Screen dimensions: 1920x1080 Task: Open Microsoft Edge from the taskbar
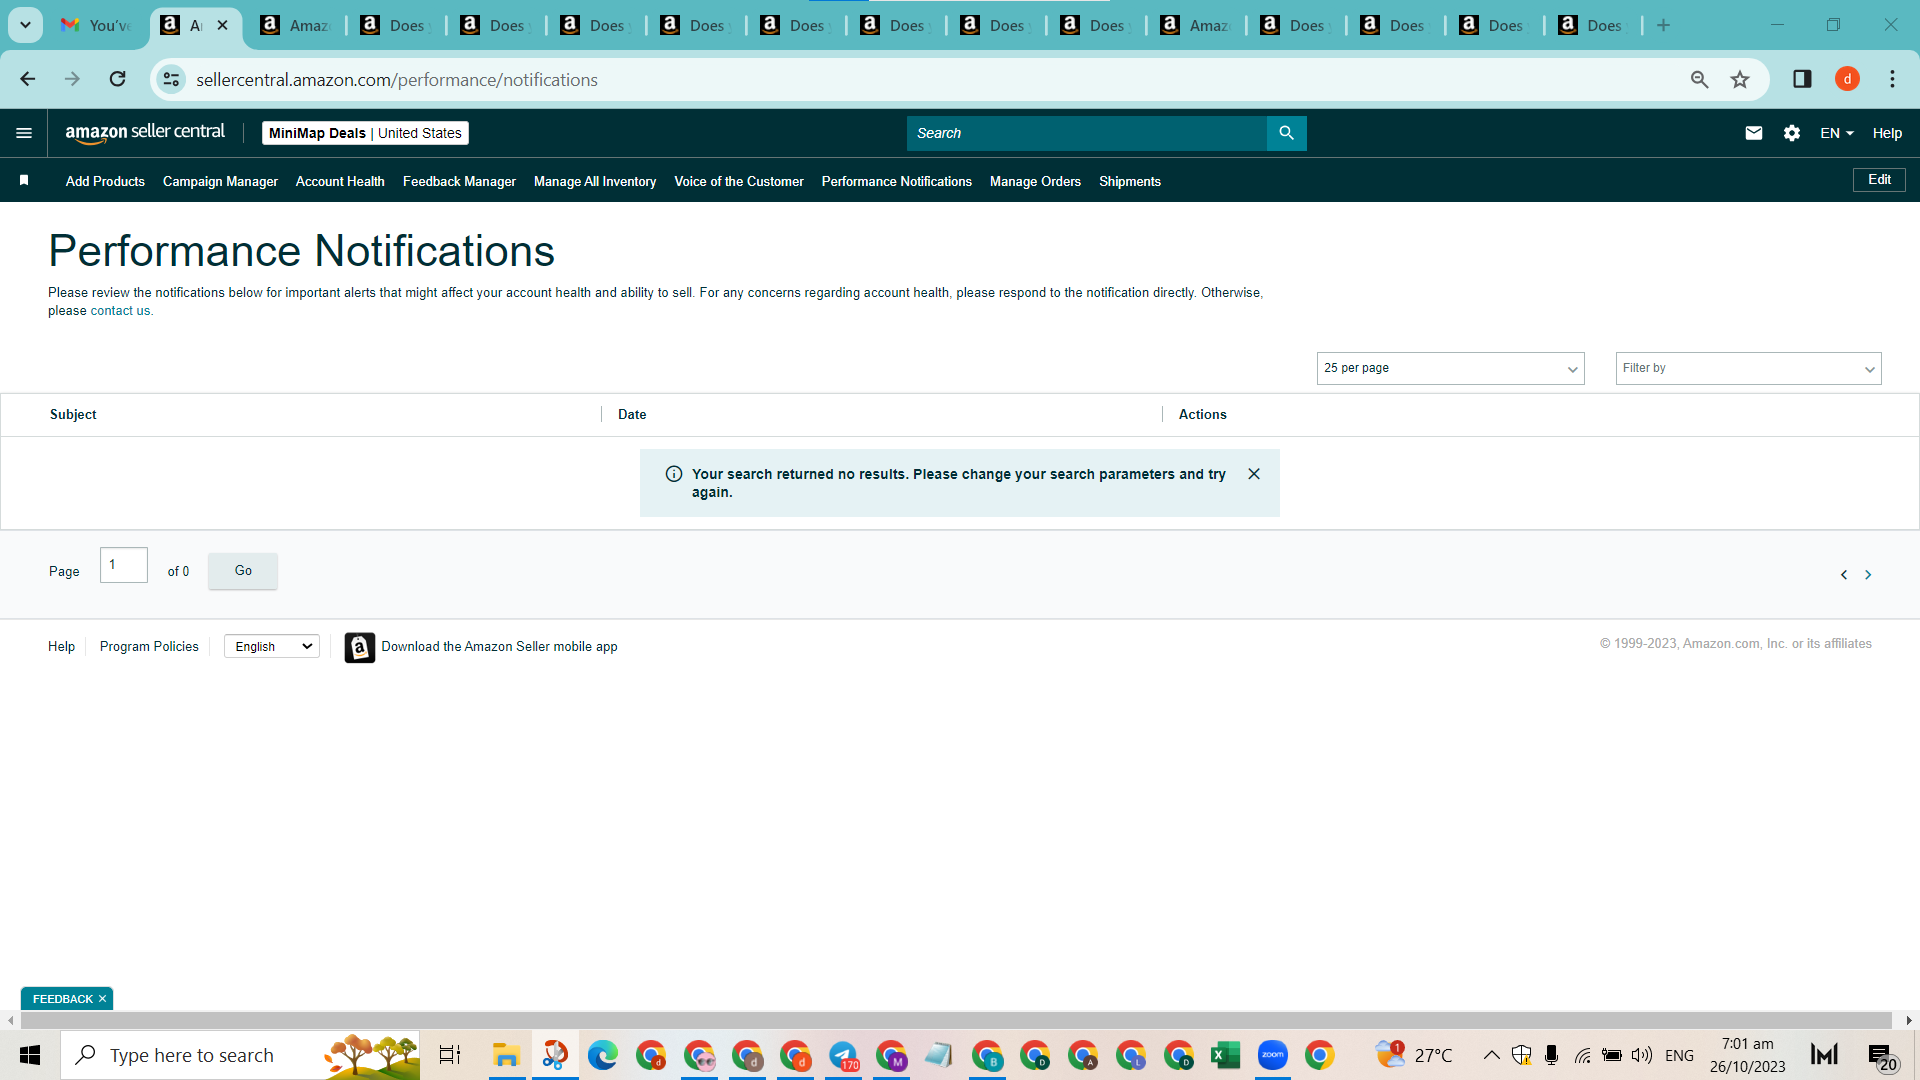click(602, 1055)
